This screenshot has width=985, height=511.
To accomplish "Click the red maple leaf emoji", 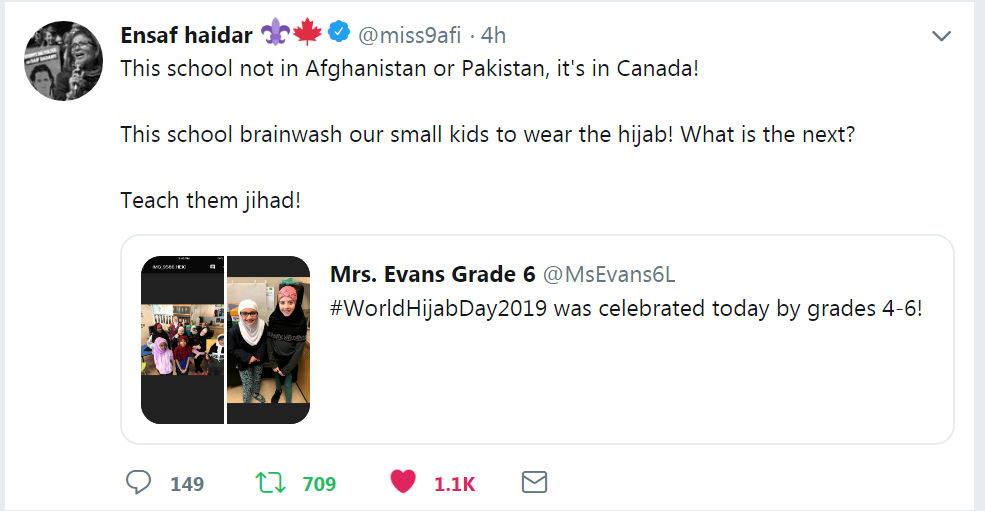I will 306,34.
